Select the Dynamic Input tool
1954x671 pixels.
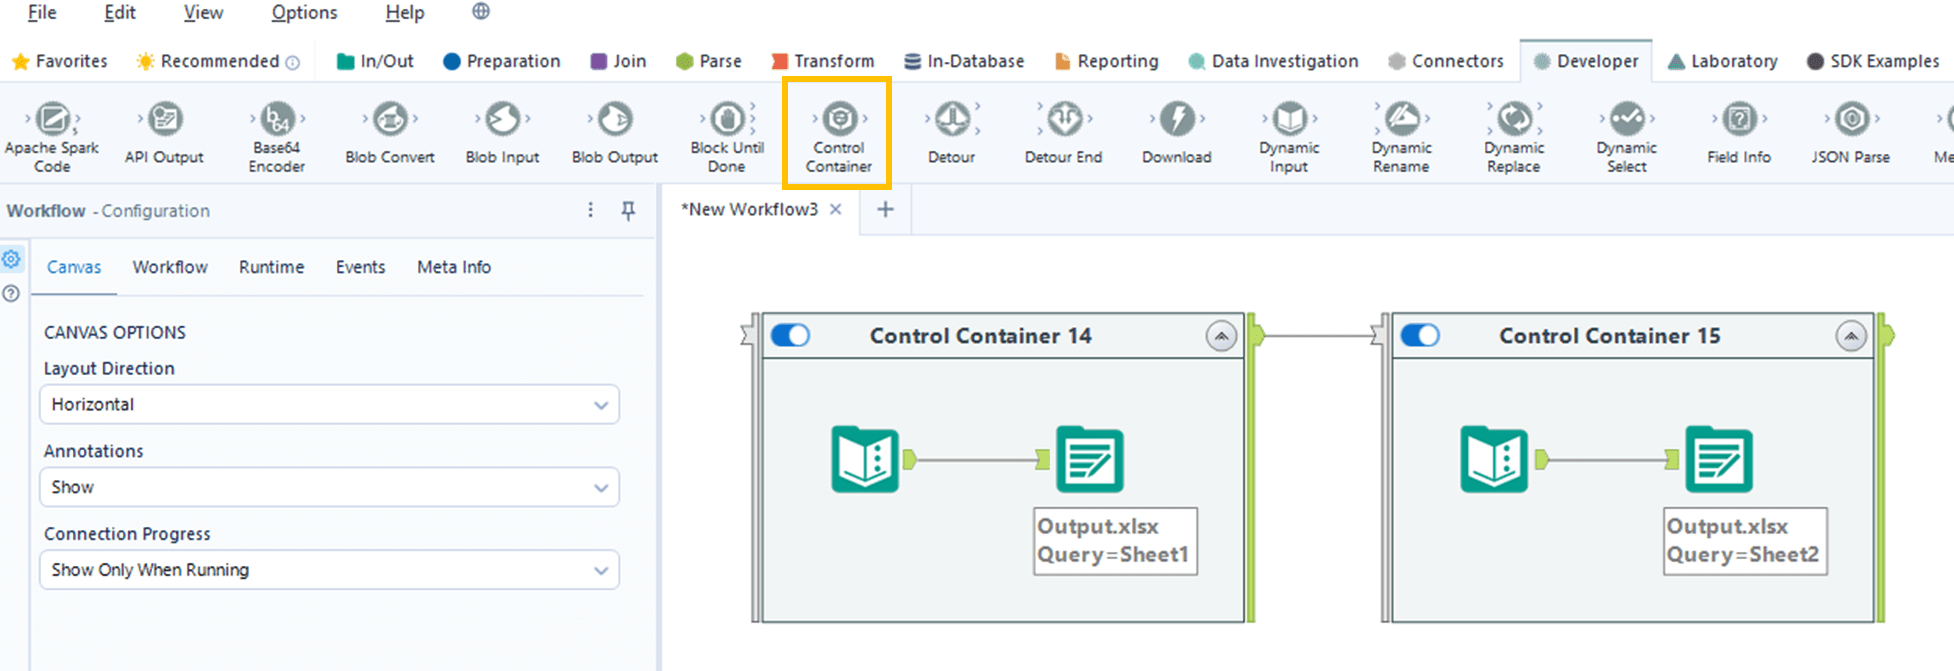[1289, 137]
